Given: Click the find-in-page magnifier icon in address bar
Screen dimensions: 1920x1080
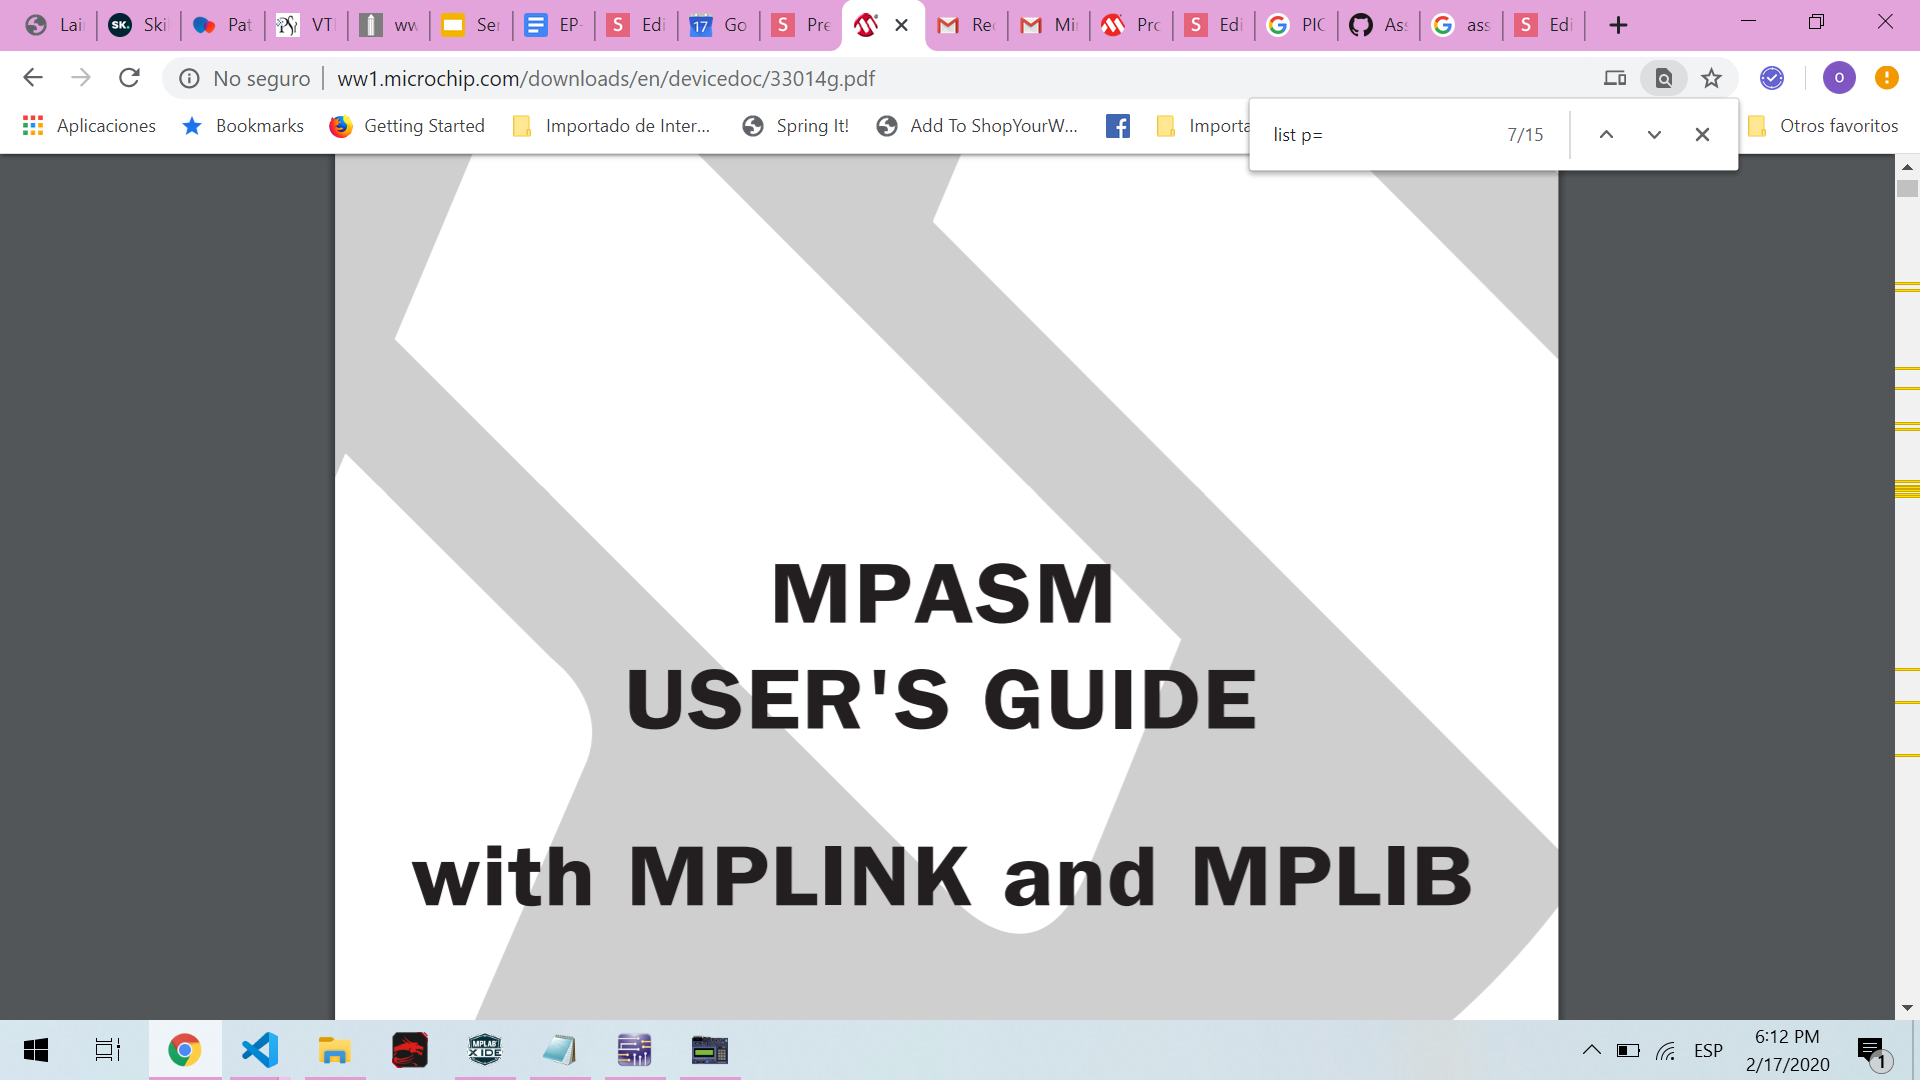Looking at the screenshot, I should pos(1664,78).
